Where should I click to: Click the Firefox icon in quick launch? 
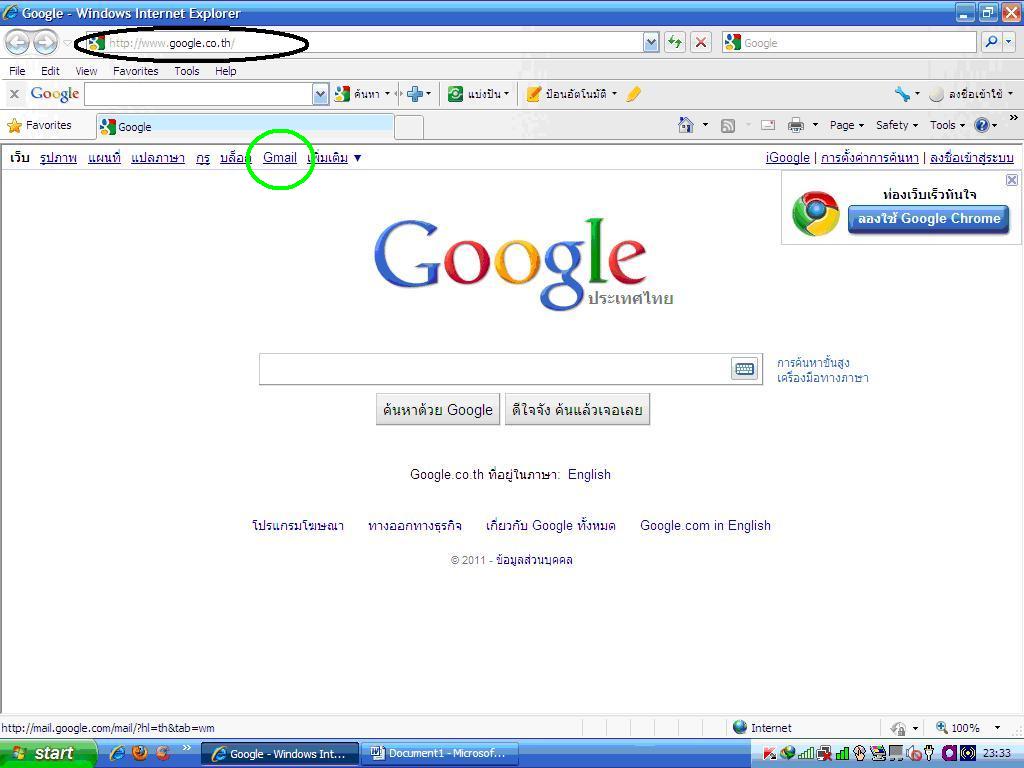click(139, 753)
